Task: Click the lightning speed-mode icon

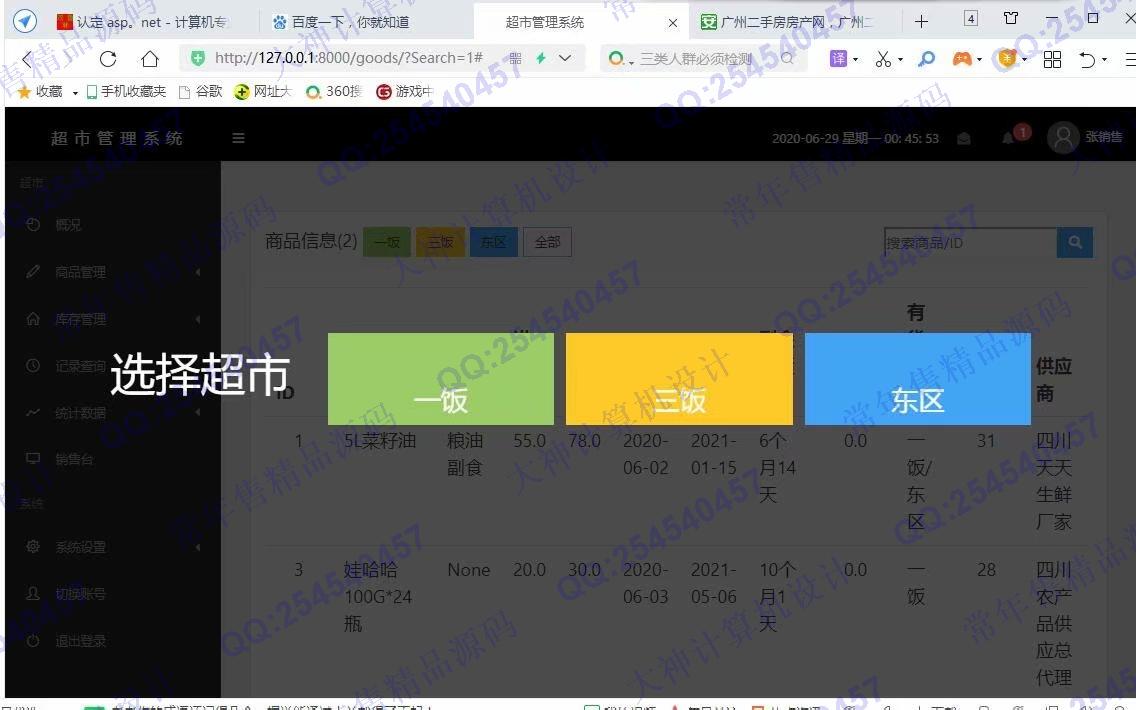Action: pos(540,59)
